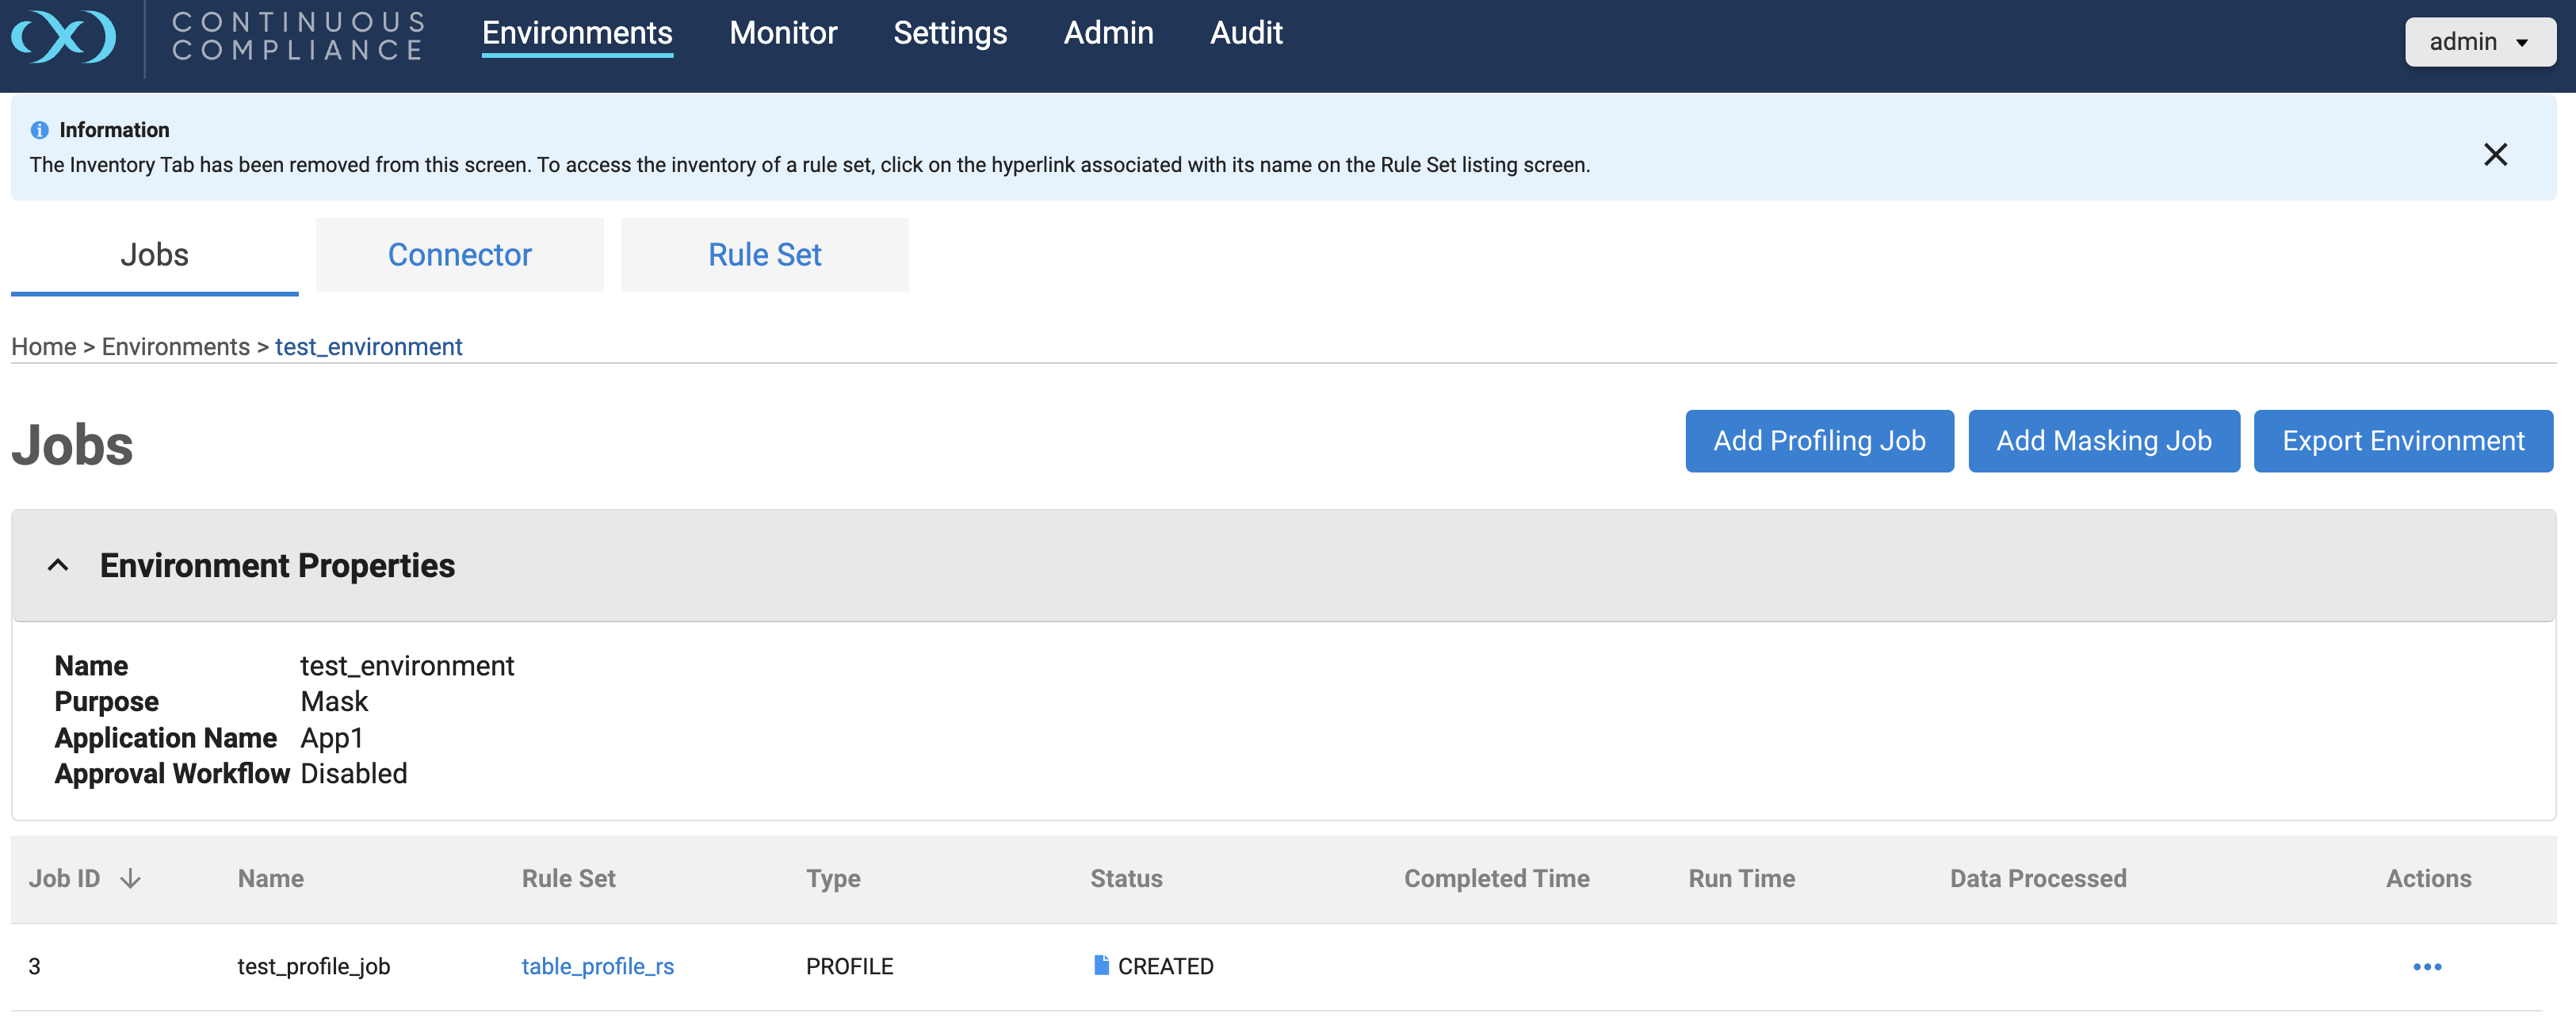Open the table_profile_rs rule set link

pos(597,966)
